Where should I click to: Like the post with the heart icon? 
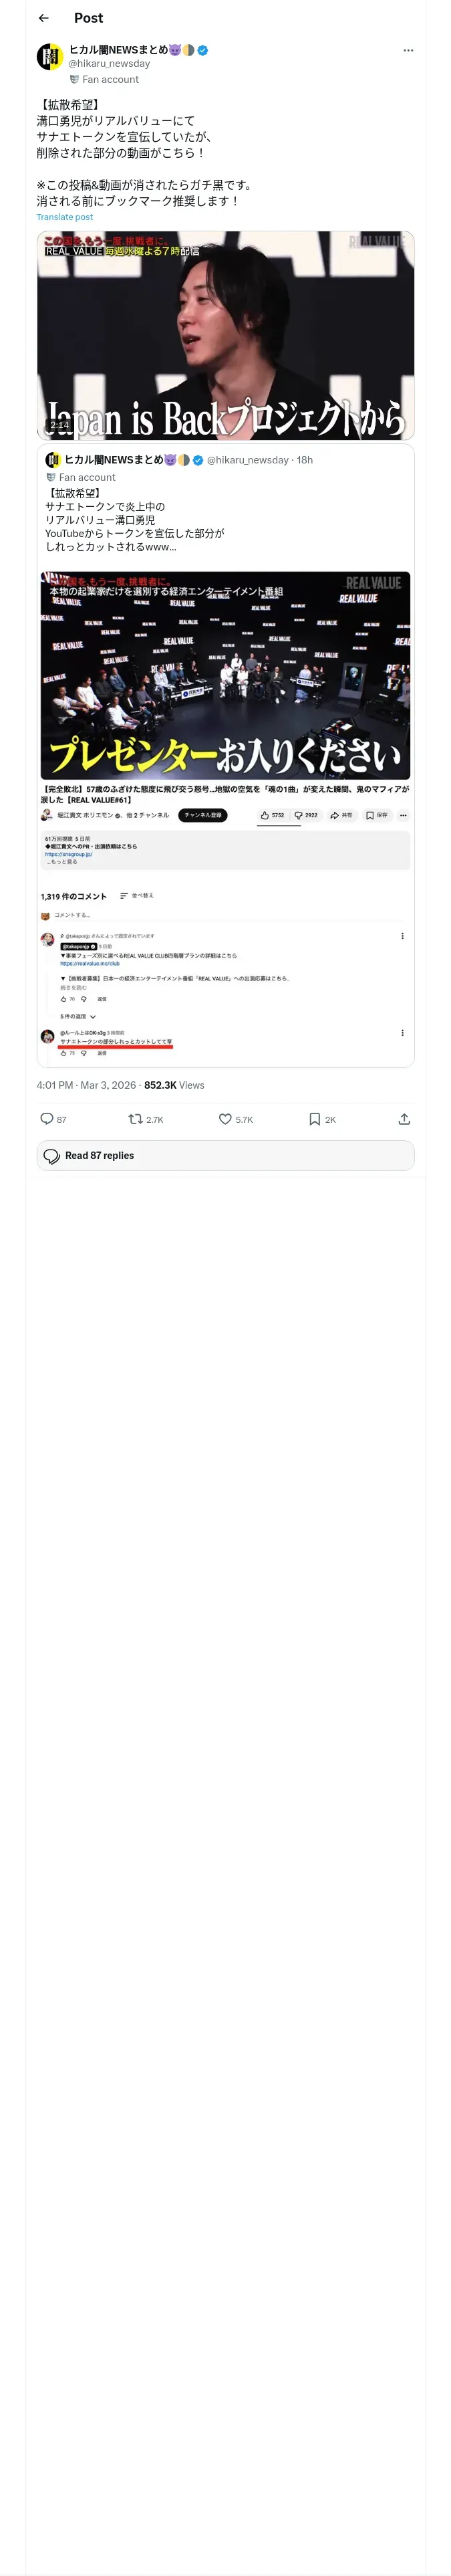tap(225, 1119)
